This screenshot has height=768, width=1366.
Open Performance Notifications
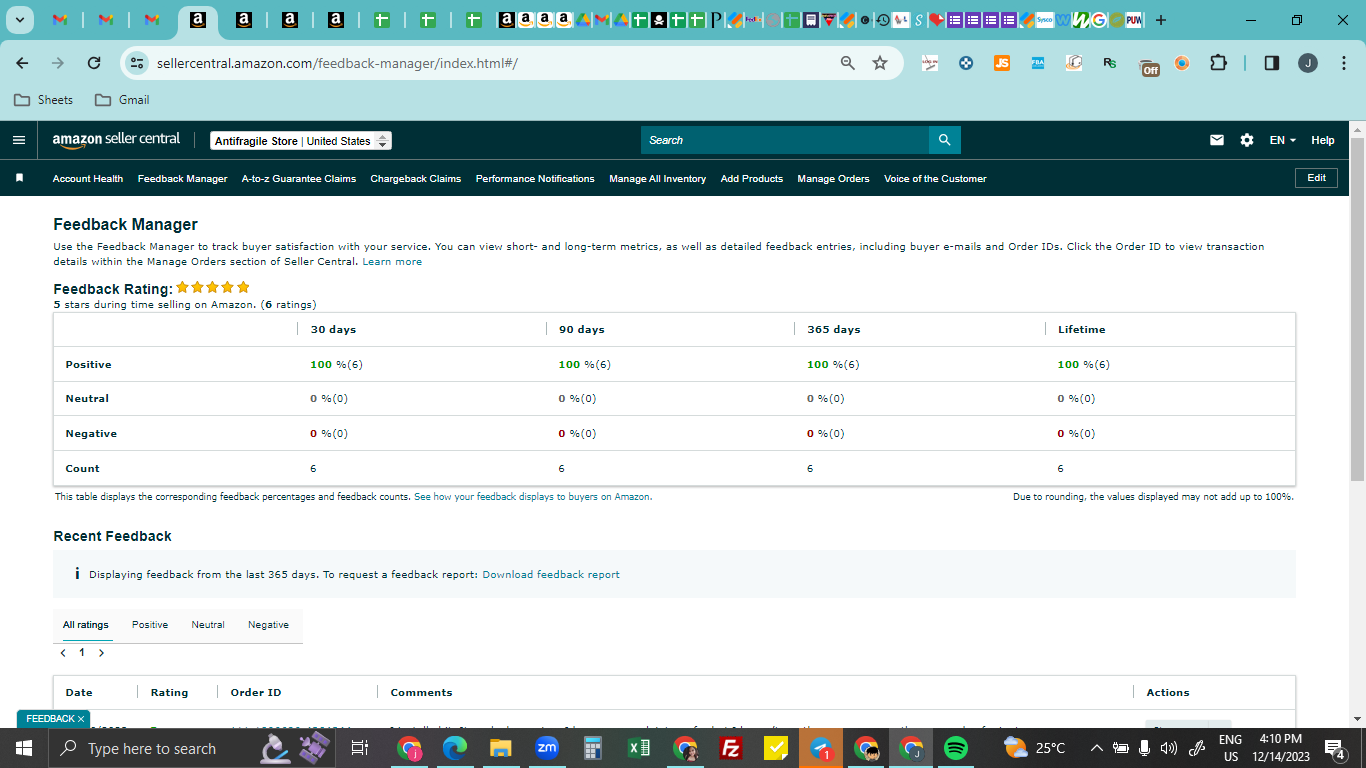coord(535,179)
